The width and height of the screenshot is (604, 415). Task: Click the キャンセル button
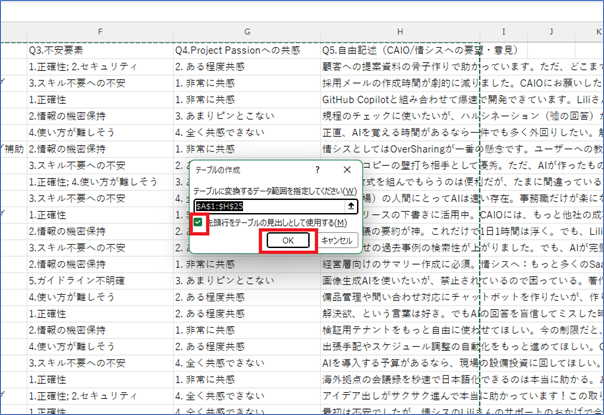tap(337, 241)
